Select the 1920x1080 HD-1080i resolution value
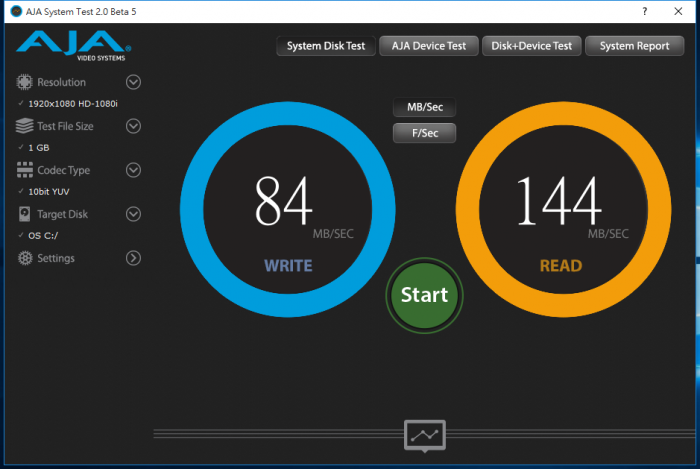This screenshot has width=700, height=469. [73, 104]
